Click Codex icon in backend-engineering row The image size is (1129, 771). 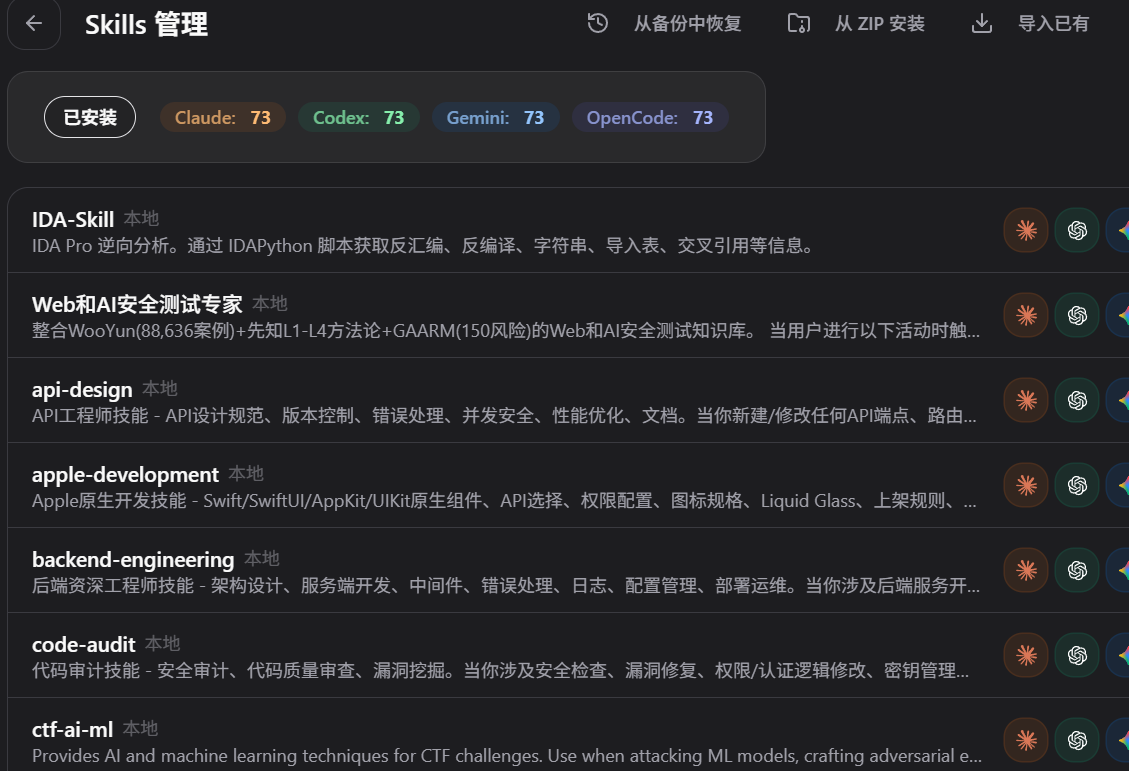[x=1077, y=570]
